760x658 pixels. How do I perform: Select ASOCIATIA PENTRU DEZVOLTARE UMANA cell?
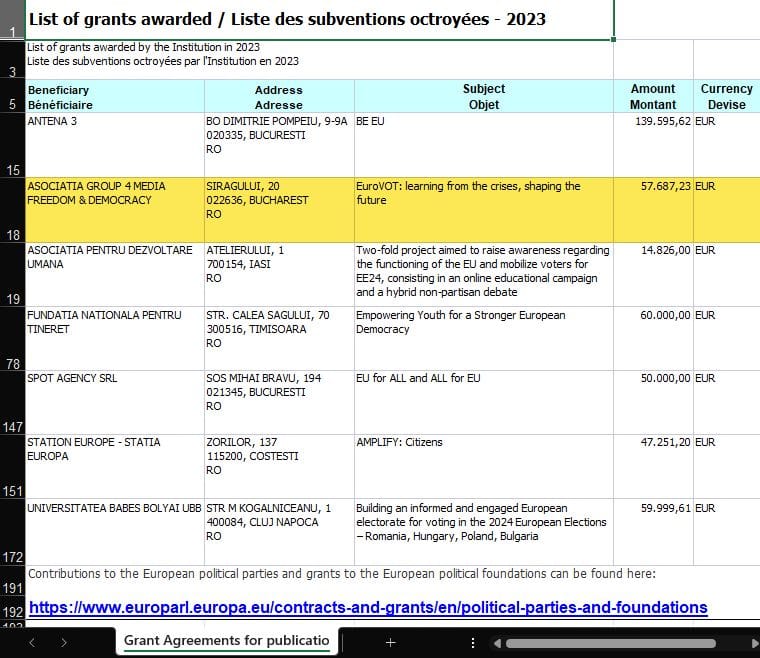coord(115,274)
